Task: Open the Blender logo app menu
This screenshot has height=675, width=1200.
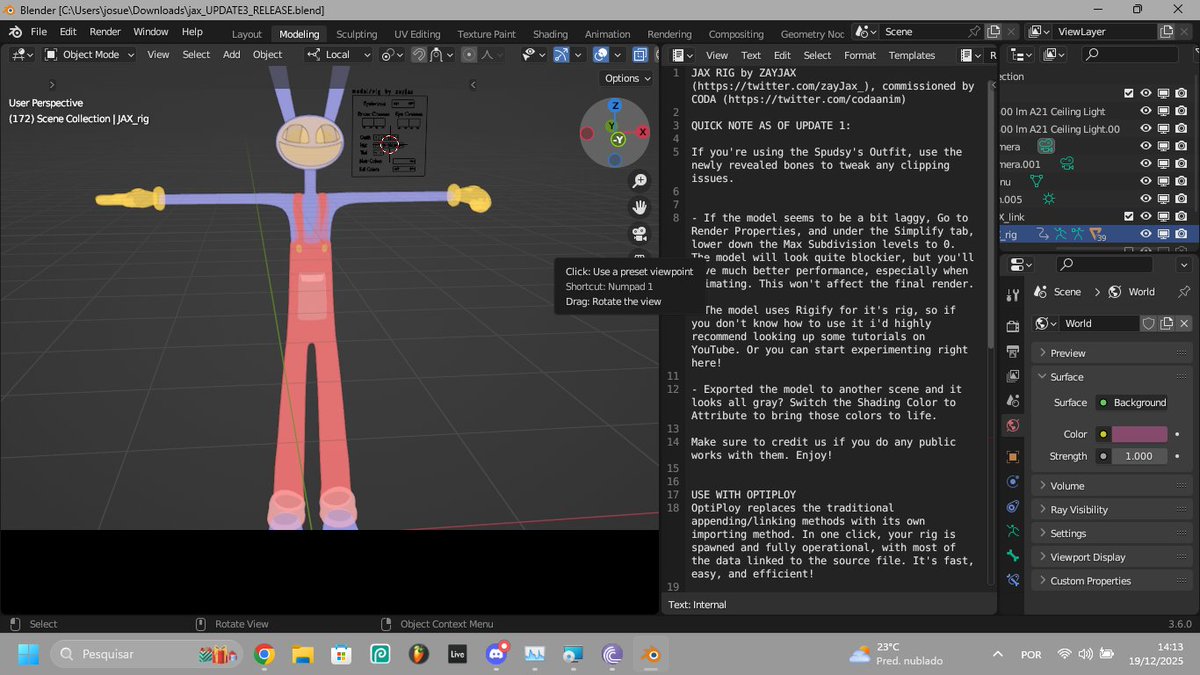Action: pos(16,32)
